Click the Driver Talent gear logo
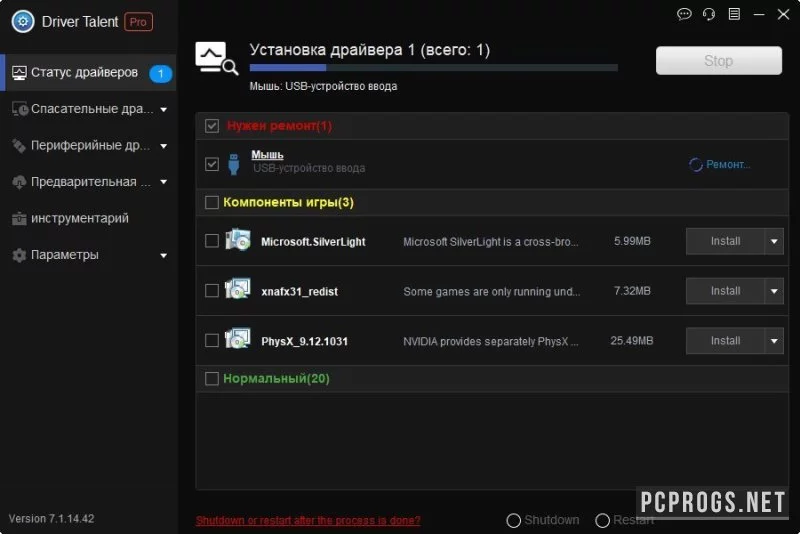The height and width of the screenshot is (534, 800). [x=23, y=21]
